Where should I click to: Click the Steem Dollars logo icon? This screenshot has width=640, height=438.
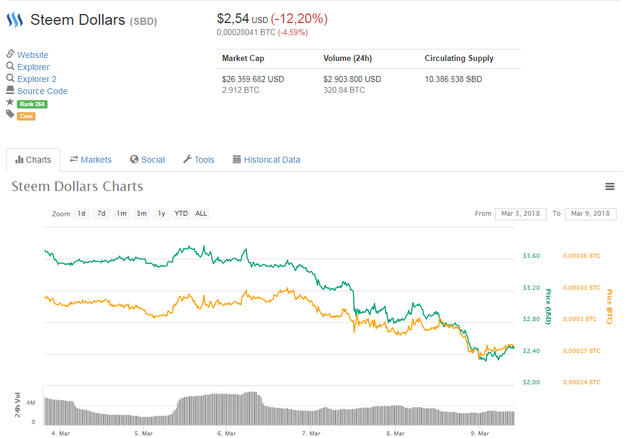point(14,20)
